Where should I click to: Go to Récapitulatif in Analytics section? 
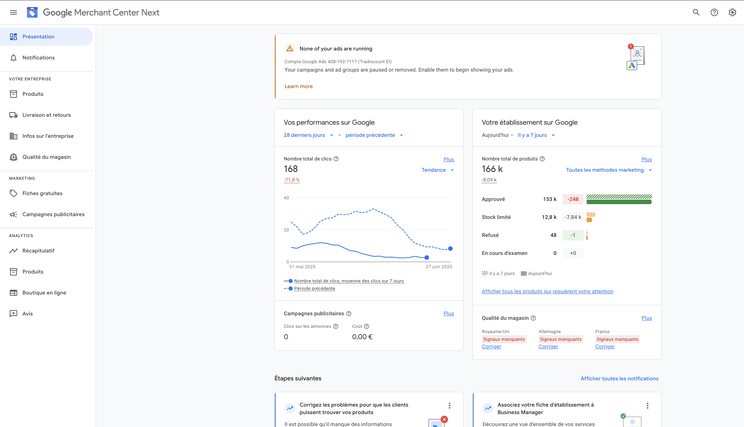38,251
